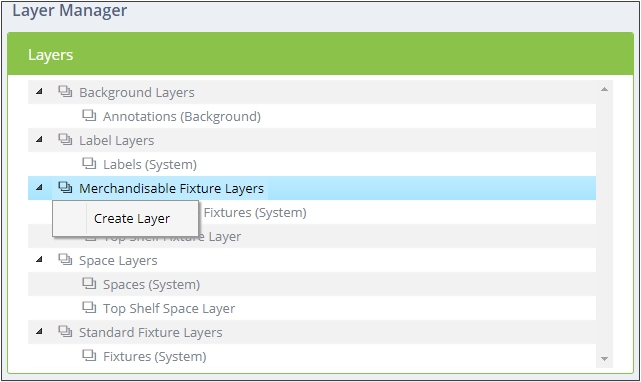This screenshot has width=641, height=382.
Task: Click the scroll down arrow in layers list
Action: point(604,359)
